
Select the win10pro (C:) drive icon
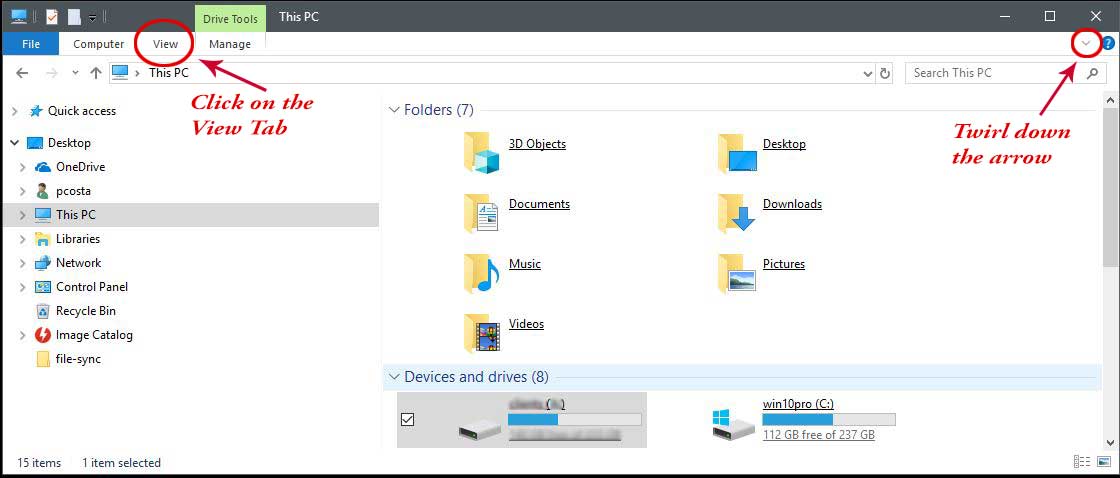pyautogui.click(x=734, y=423)
